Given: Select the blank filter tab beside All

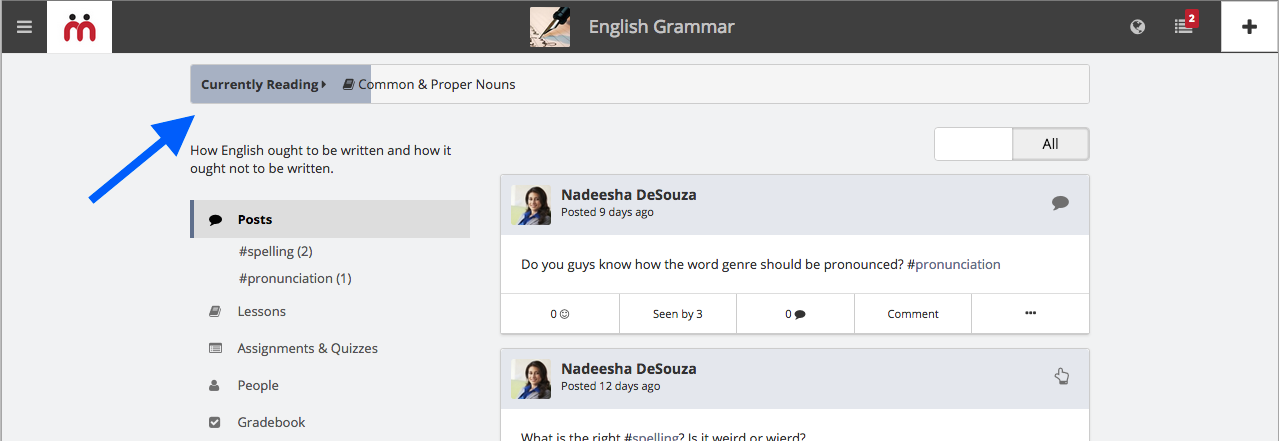Looking at the screenshot, I should coord(974,144).
